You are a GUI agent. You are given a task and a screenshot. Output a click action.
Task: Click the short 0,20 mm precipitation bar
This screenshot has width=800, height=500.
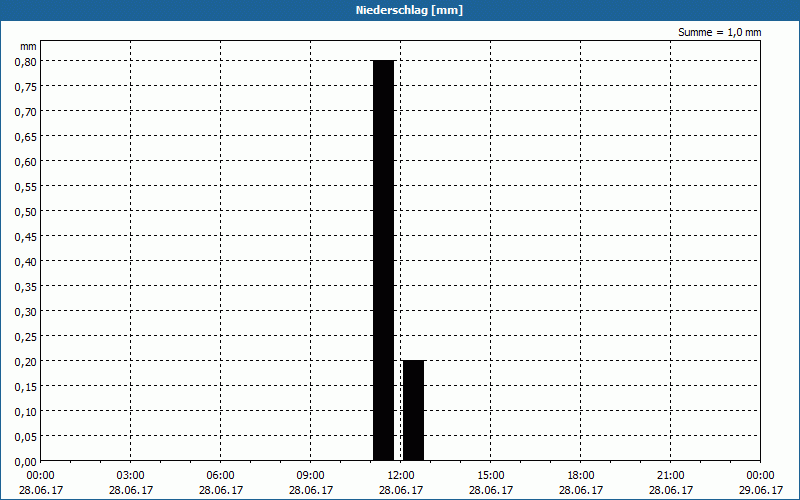click(413, 410)
